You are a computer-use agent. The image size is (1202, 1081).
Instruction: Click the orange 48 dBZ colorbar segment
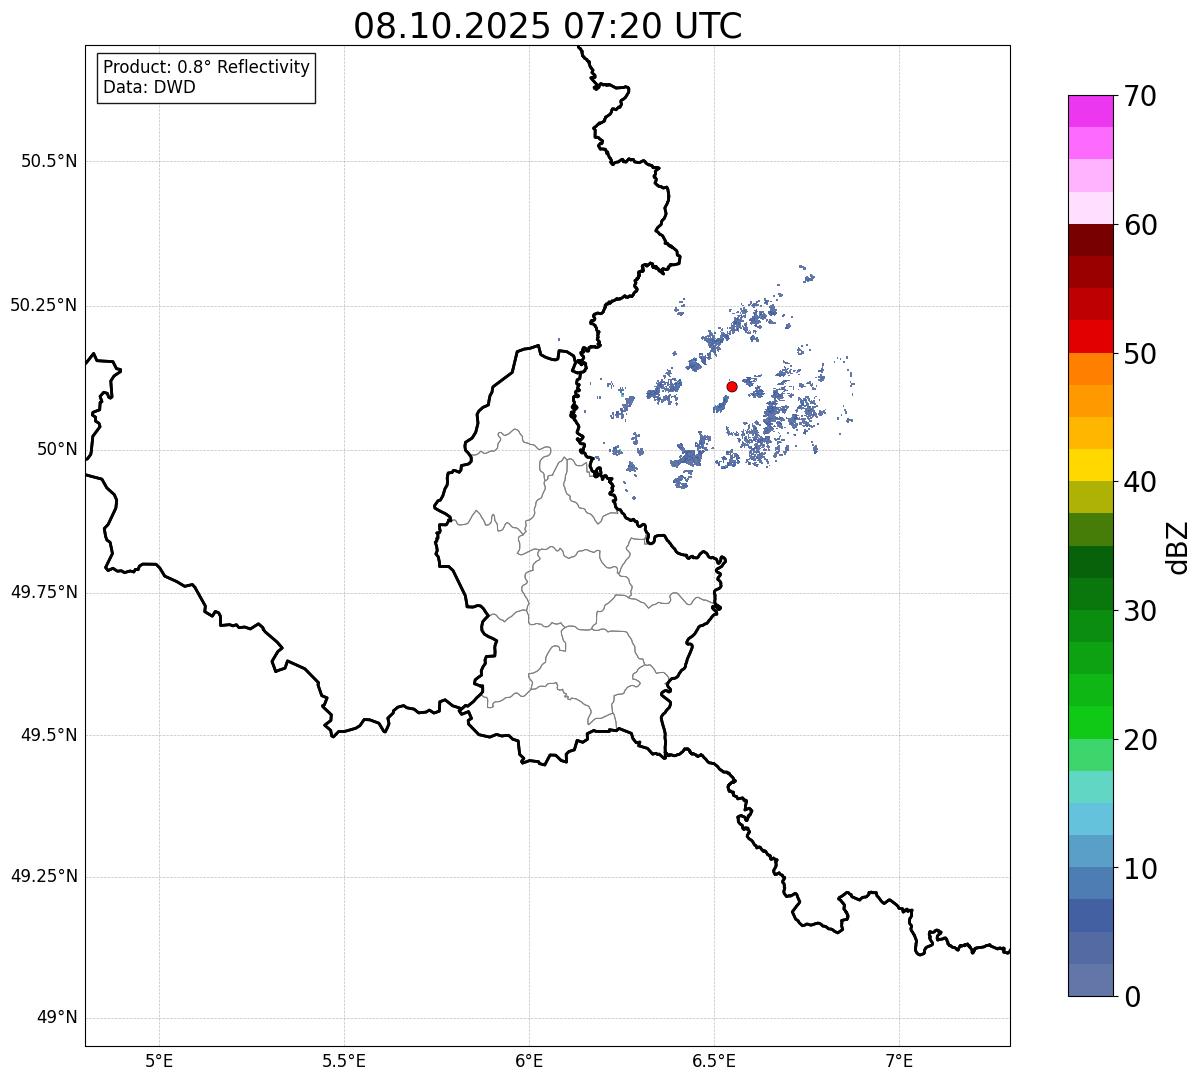(1090, 369)
